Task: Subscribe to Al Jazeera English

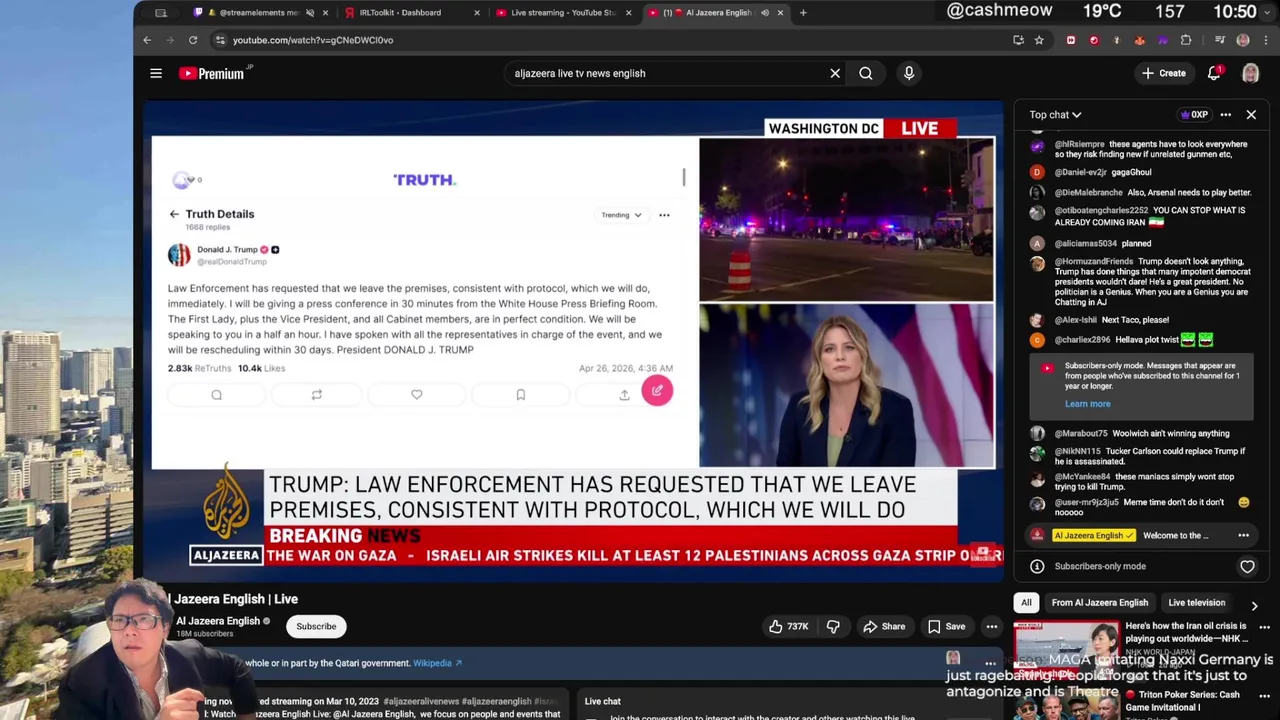Action: [x=316, y=626]
